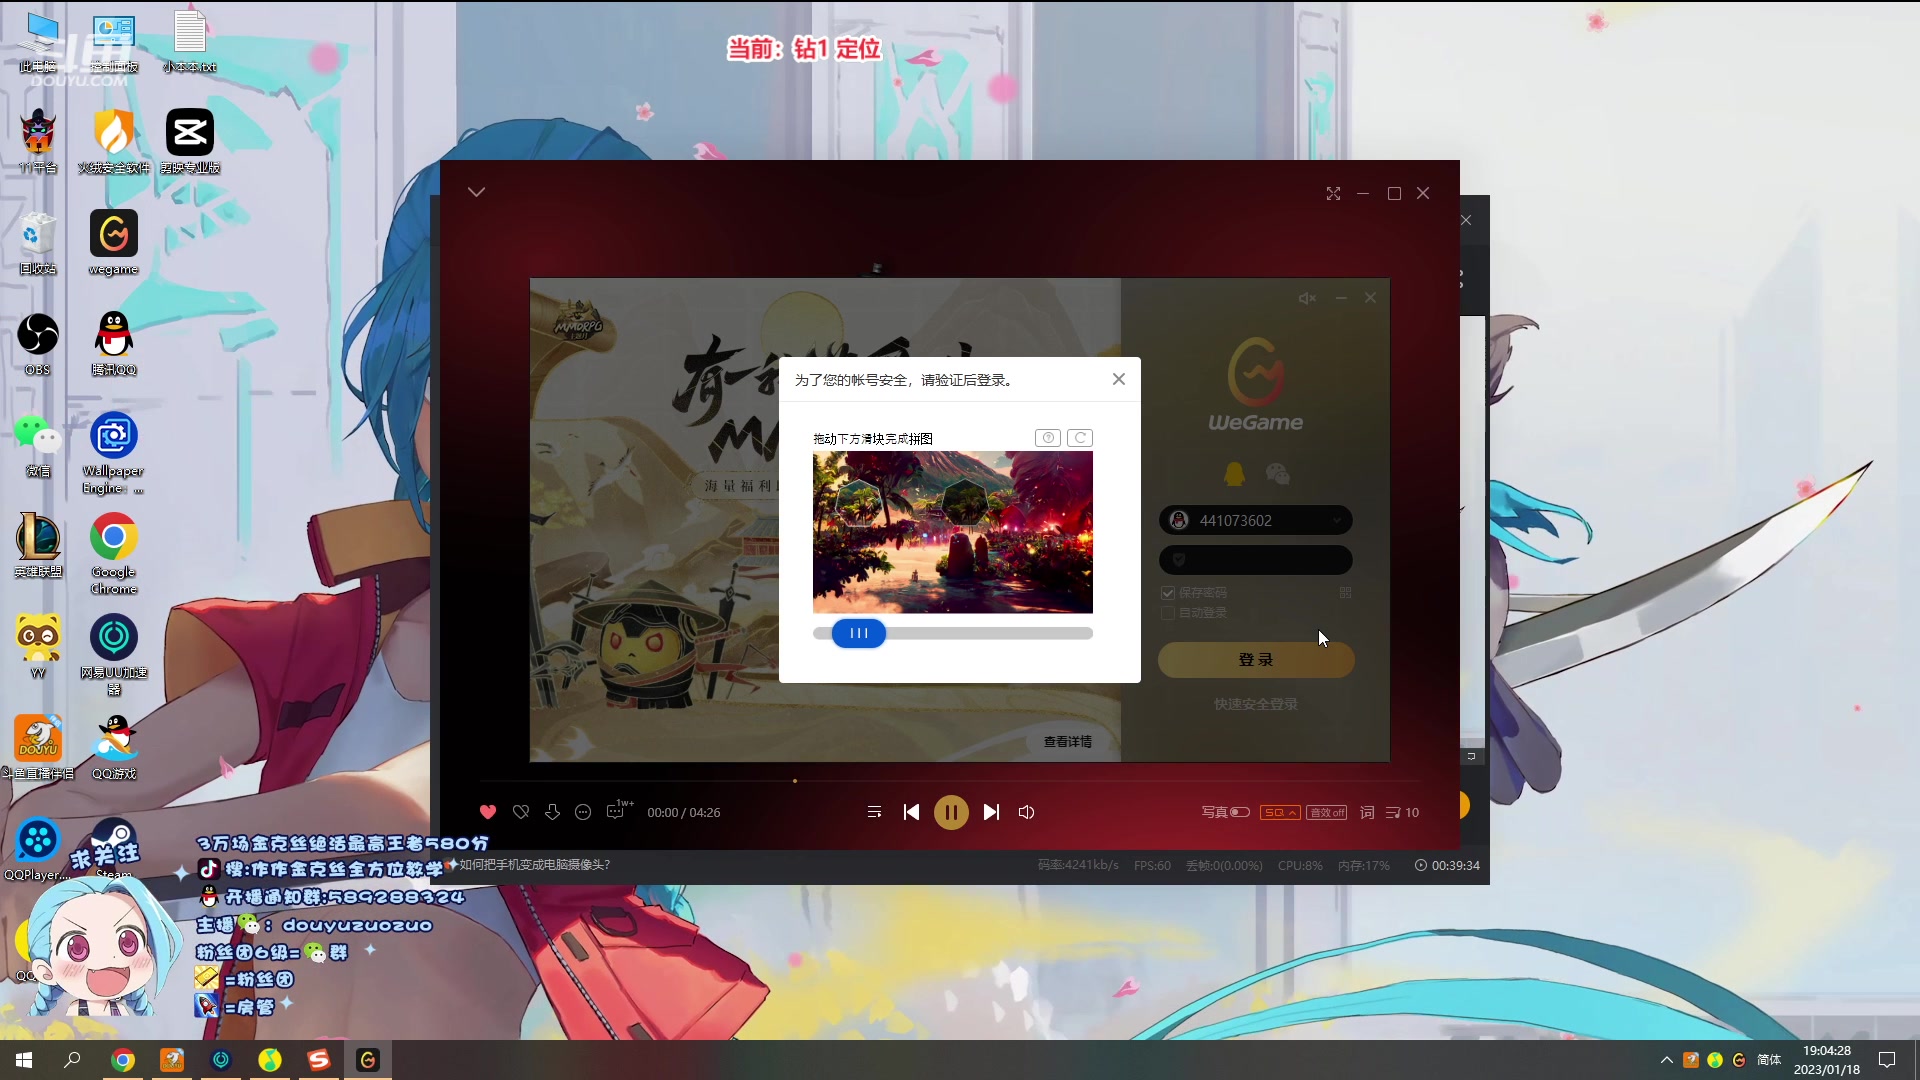Screen dimensions: 1920x1080
Task: Open the Windows Start menu
Action: 24,1060
